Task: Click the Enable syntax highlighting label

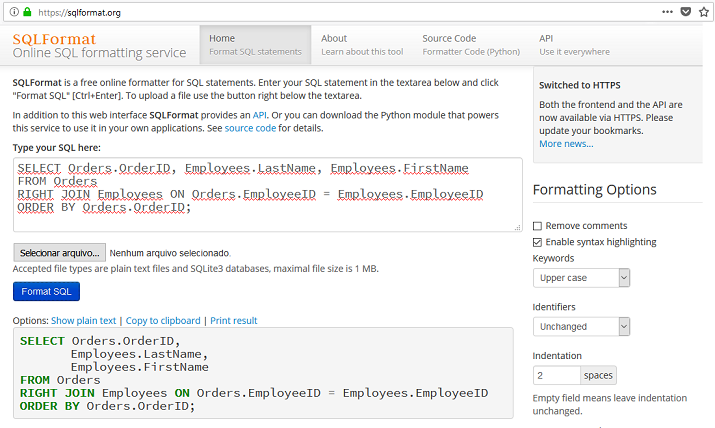Action: point(601,242)
